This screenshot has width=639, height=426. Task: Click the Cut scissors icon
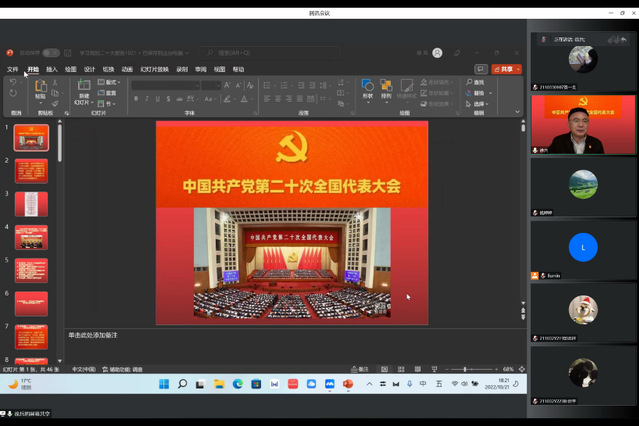point(55,82)
